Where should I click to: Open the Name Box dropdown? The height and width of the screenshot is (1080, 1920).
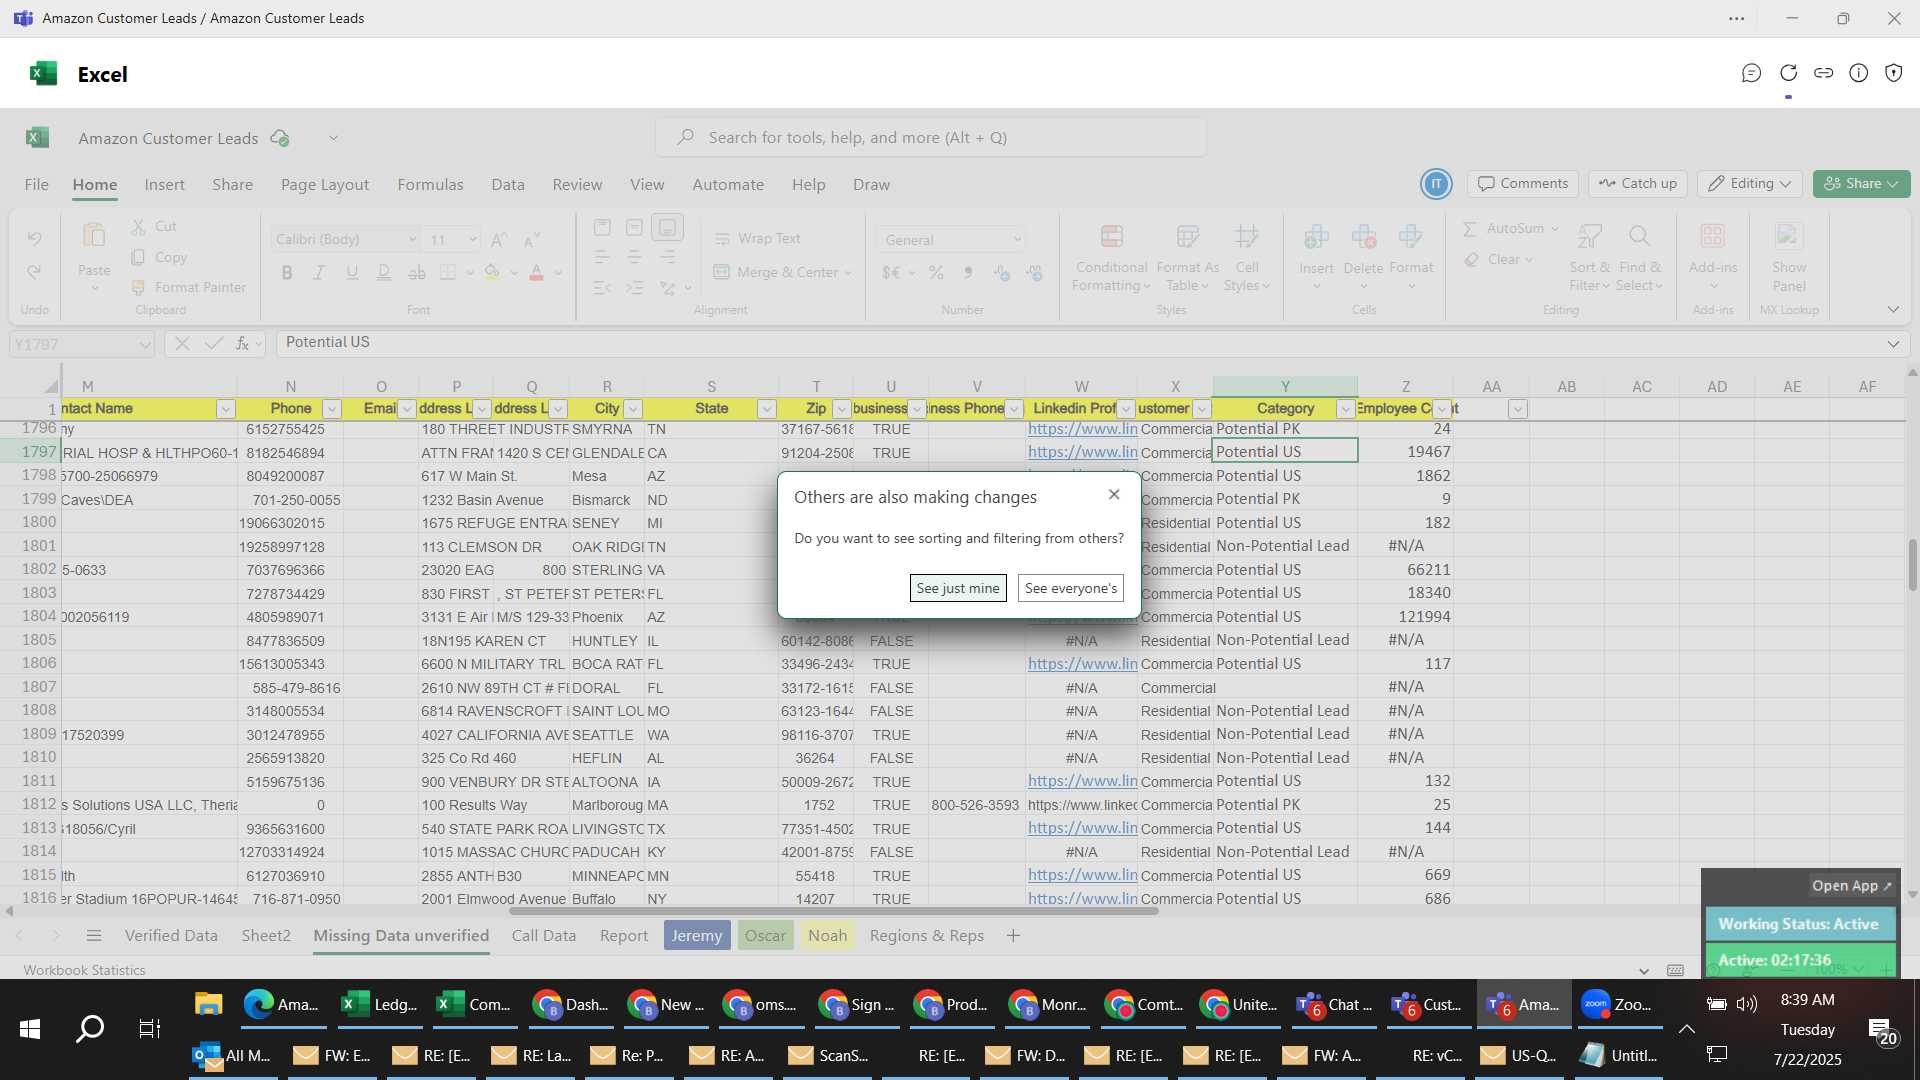(x=144, y=344)
